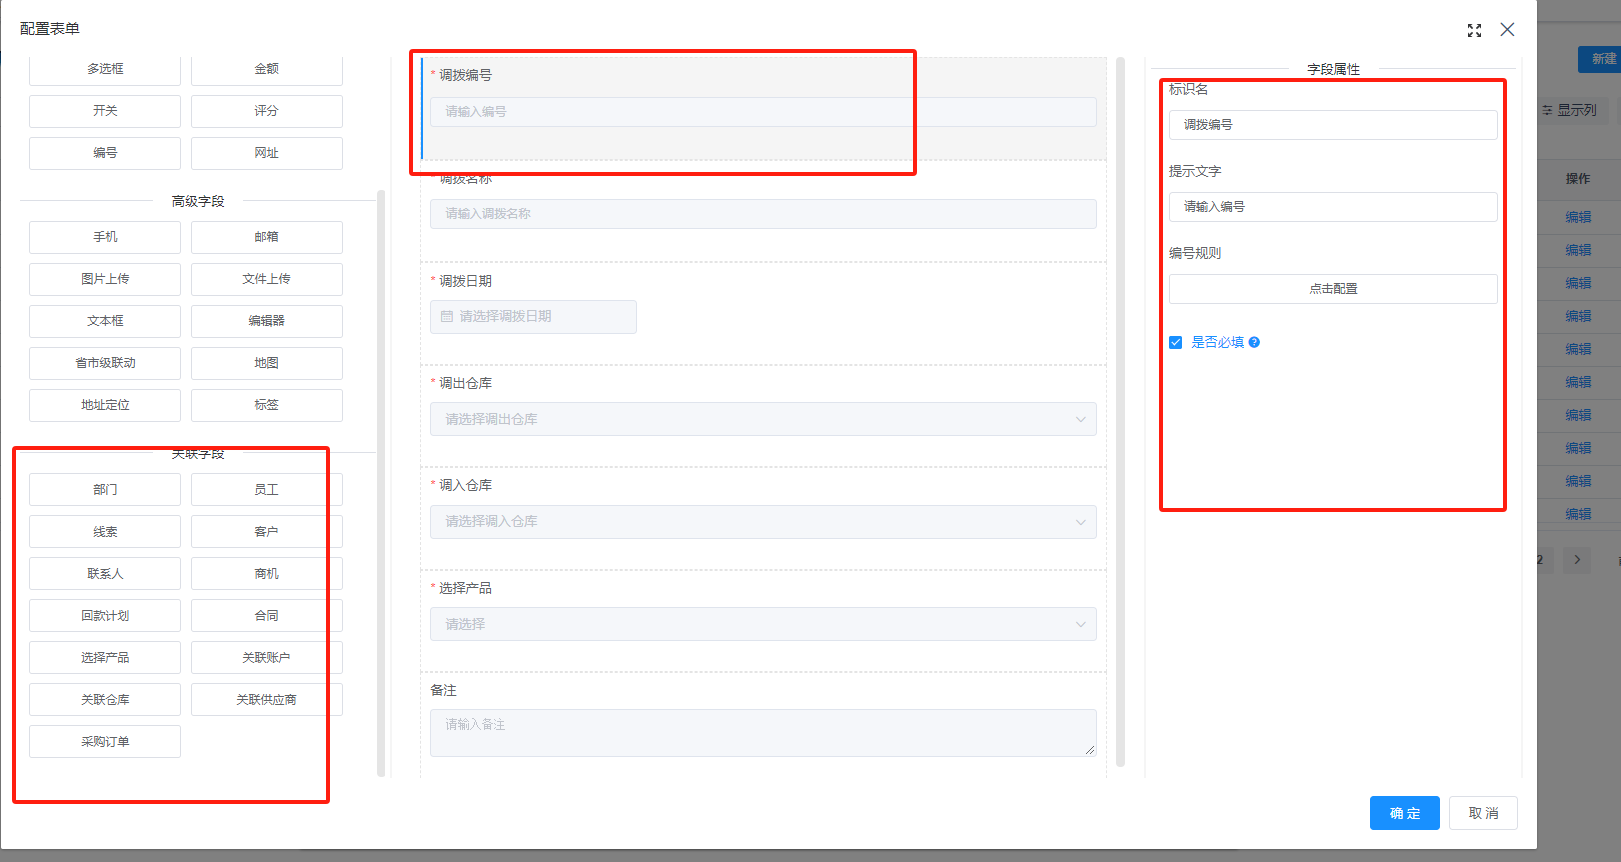Viewport: 1621px width, 862px height.
Task: Open the 调拨日期 date picker field
Action: pos(533,317)
